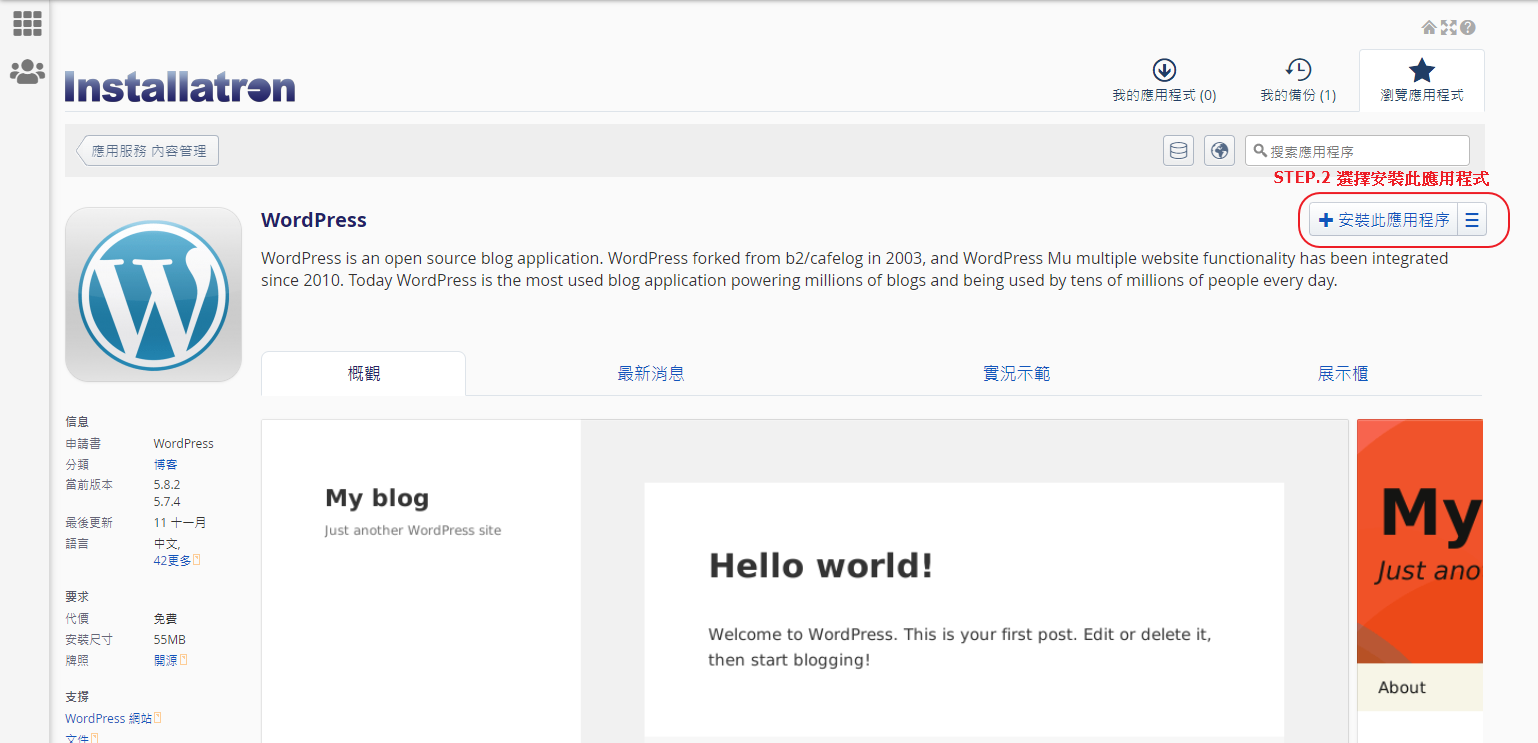
Task: Select the 瀏覽應用程式 tab
Action: 1422,81
